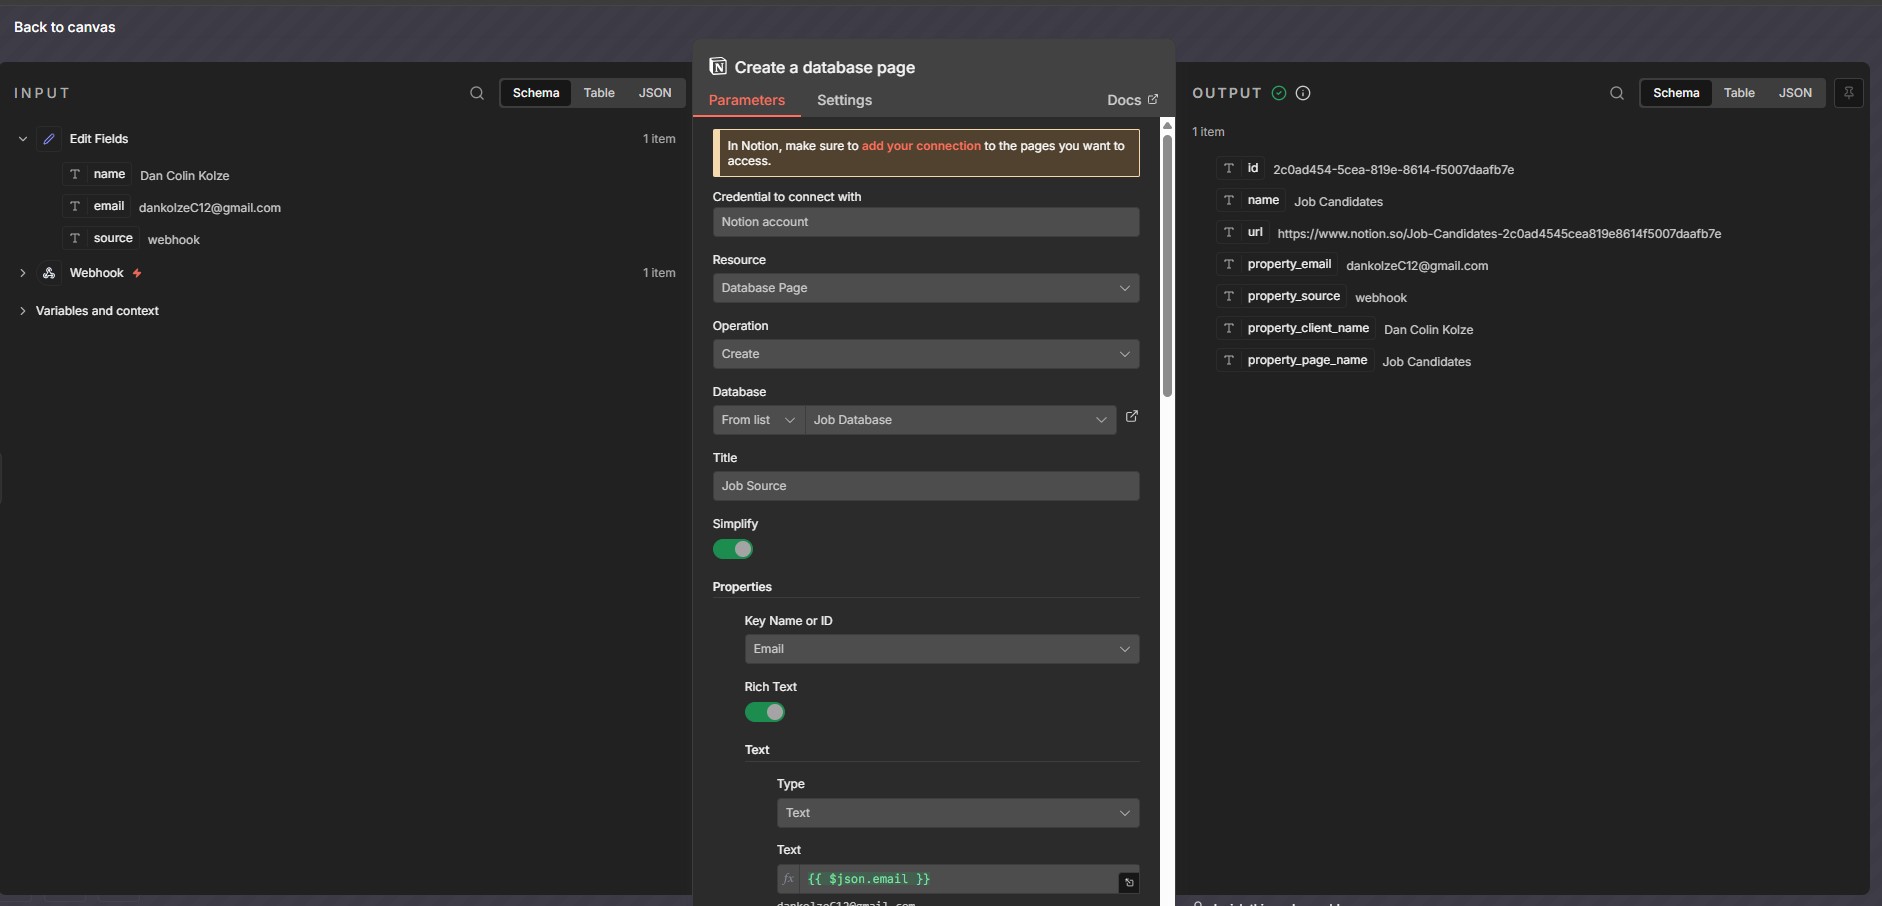The image size is (1882, 906).
Task: Open the From list mode dropdown
Action: [759, 420]
